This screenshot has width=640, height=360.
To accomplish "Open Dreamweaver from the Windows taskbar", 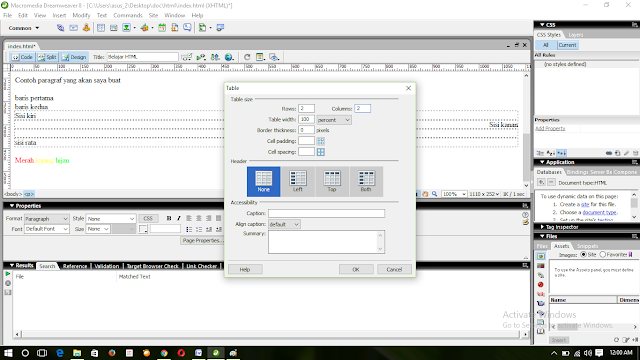I will 216,353.
